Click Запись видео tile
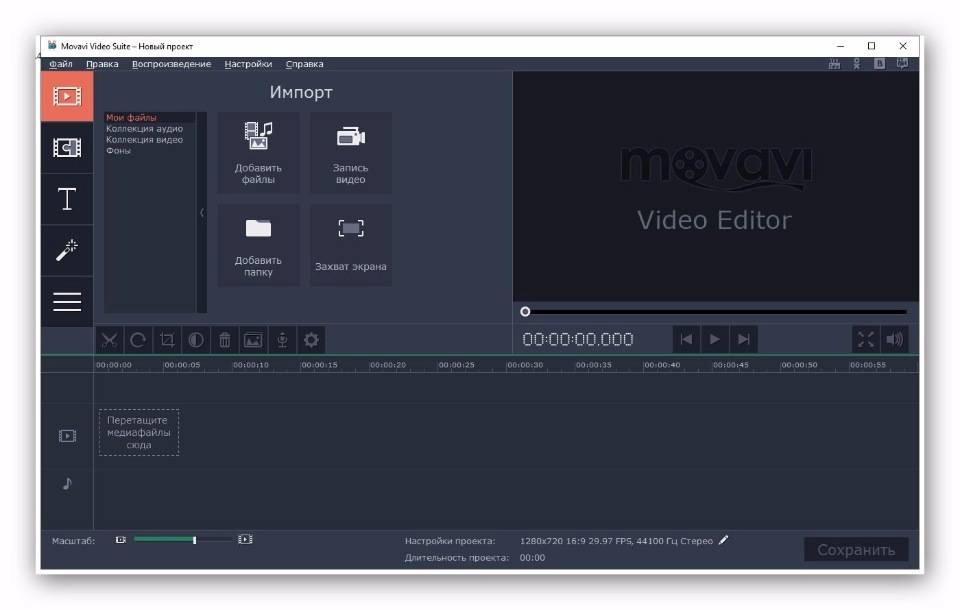 [350, 153]
